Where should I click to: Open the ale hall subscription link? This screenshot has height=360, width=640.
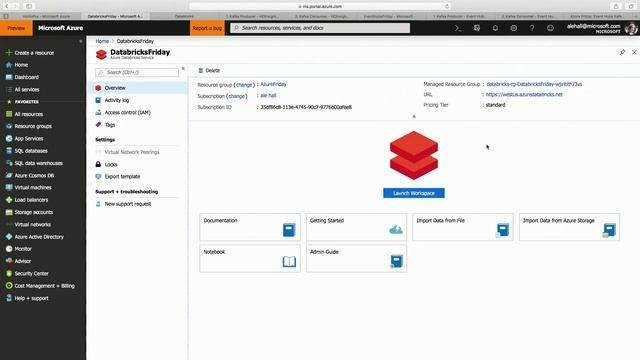[268, 96]
